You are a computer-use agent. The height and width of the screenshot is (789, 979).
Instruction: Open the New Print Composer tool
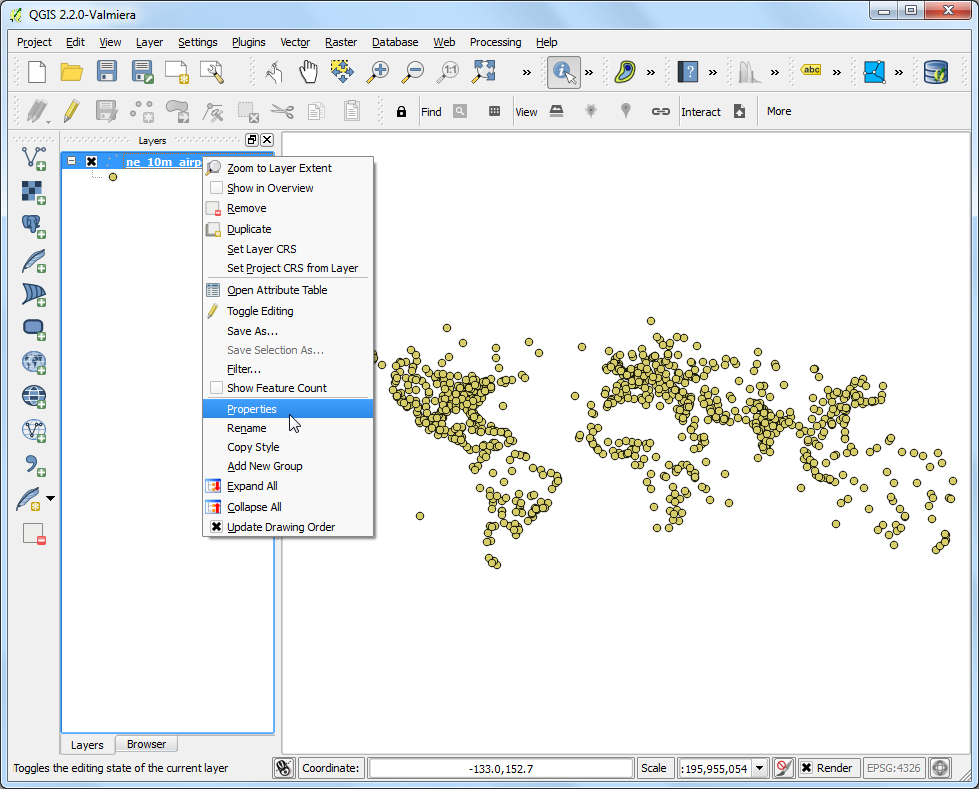[177, 72]
